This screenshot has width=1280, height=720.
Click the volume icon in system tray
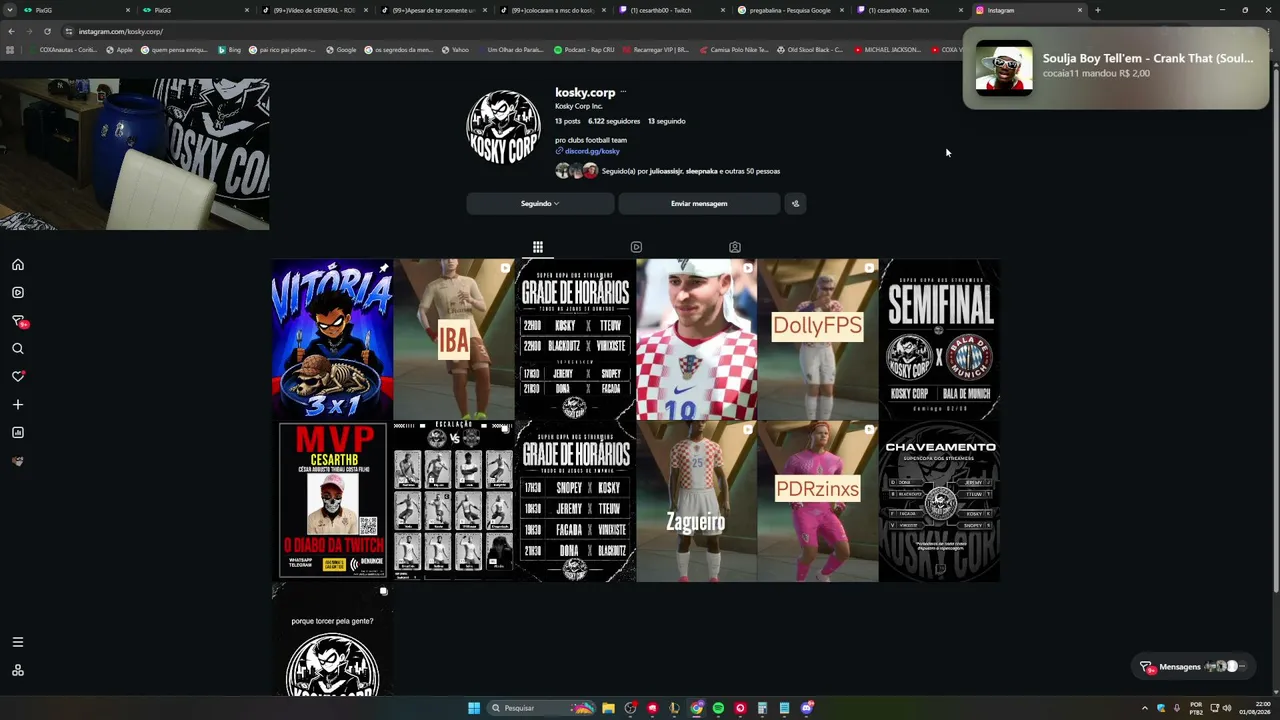coord(1227,708)
